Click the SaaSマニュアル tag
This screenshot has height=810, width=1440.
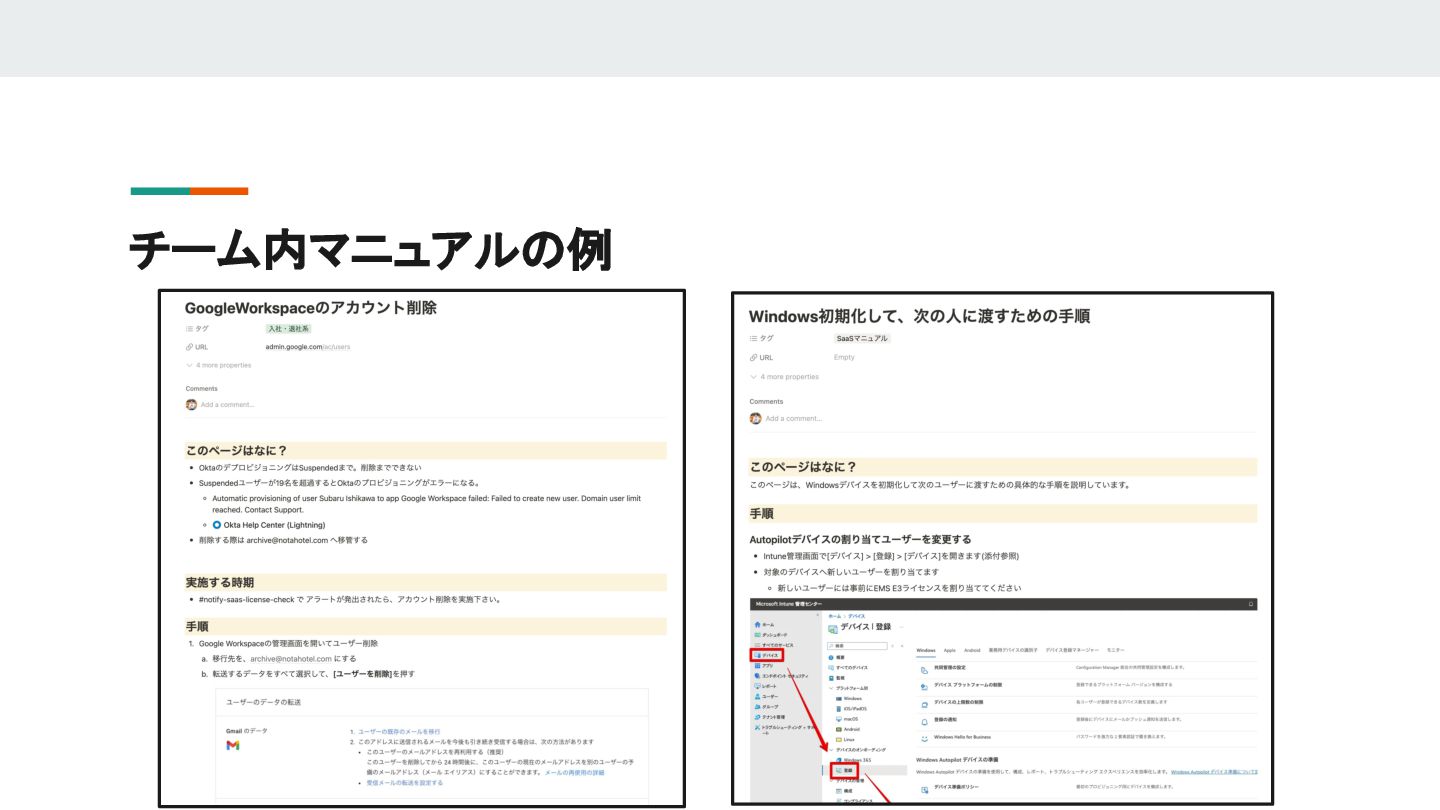862,338
